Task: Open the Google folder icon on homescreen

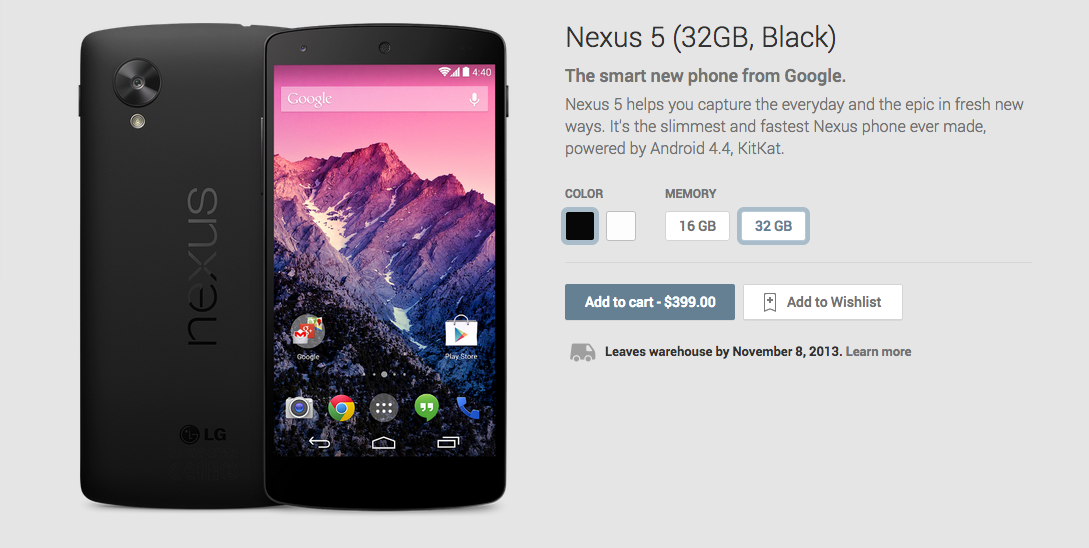Action: pyautogui.click(x=308, y=331)
